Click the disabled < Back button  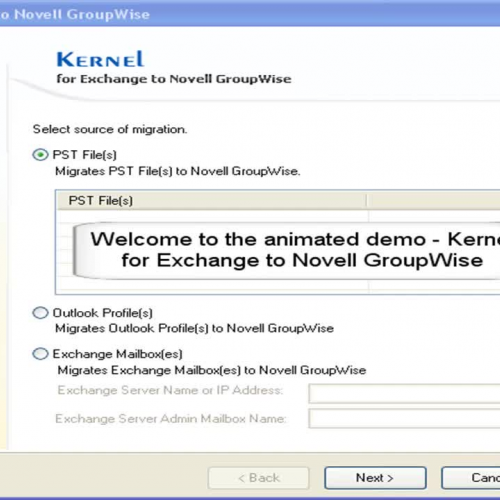coord(259,478)
